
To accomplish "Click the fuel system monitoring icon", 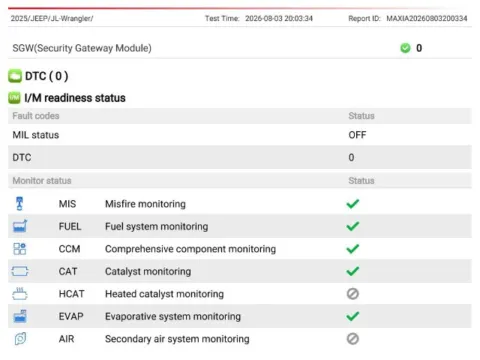I will 20,226.
